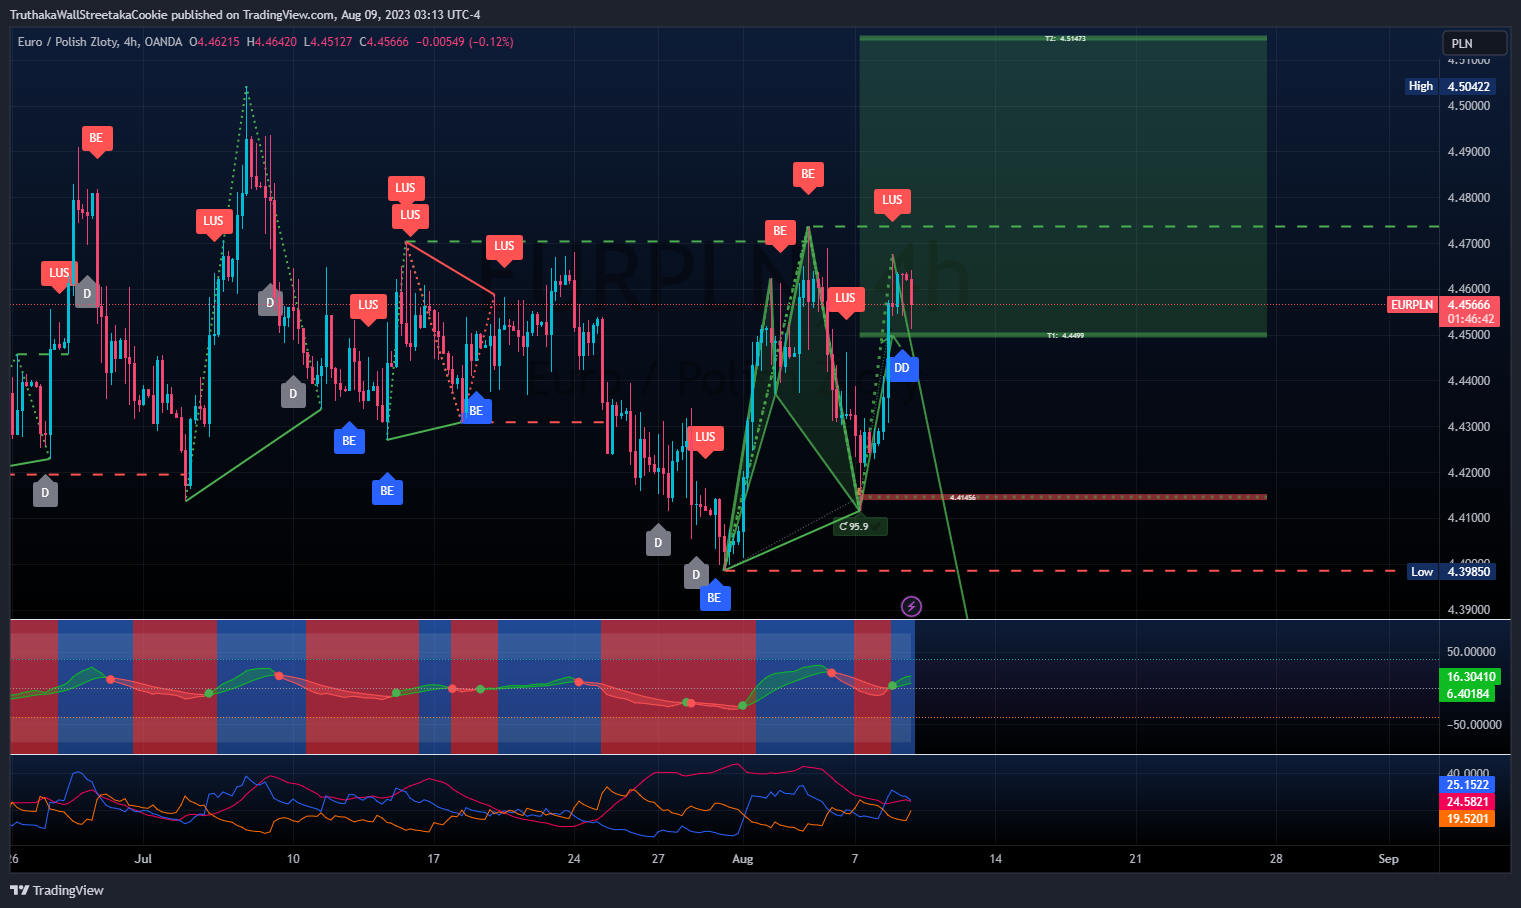The image size is (1521, 908).
Task: Click the pink 24.5821 indicator value
Action: click(1467, 802)
